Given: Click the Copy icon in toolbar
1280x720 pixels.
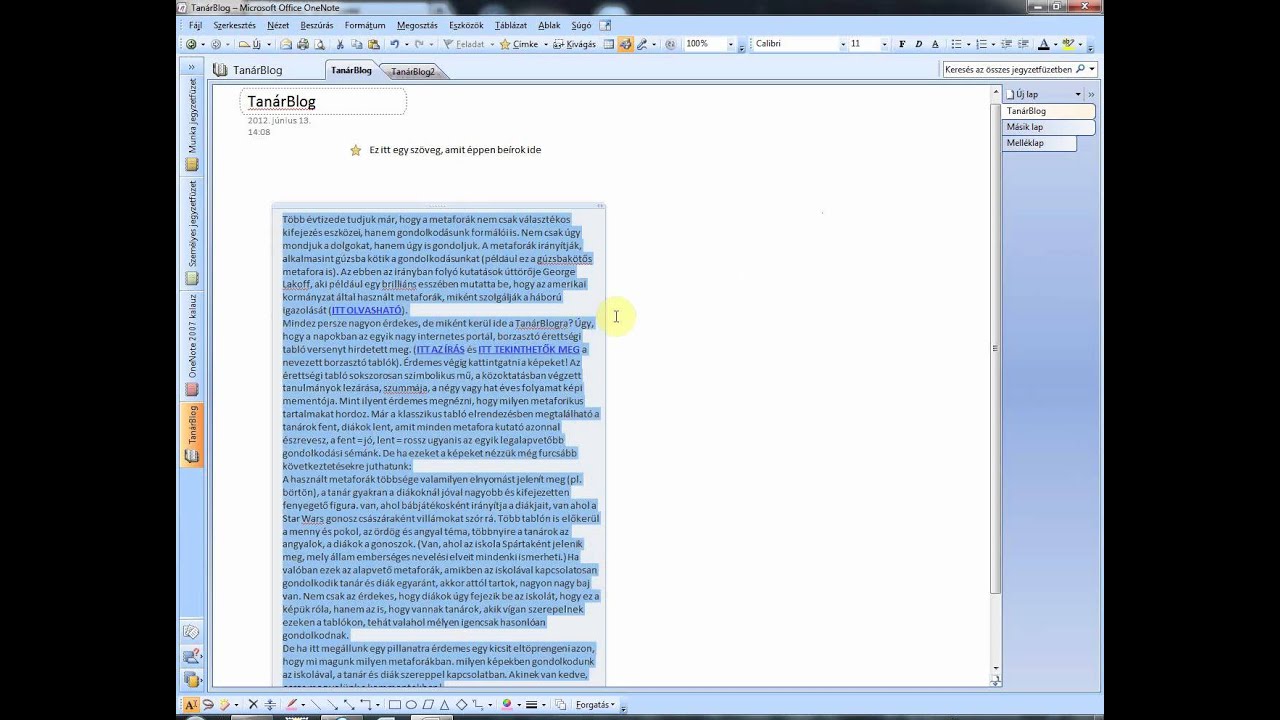Looking at the screenshot, I should click(357, 44).
